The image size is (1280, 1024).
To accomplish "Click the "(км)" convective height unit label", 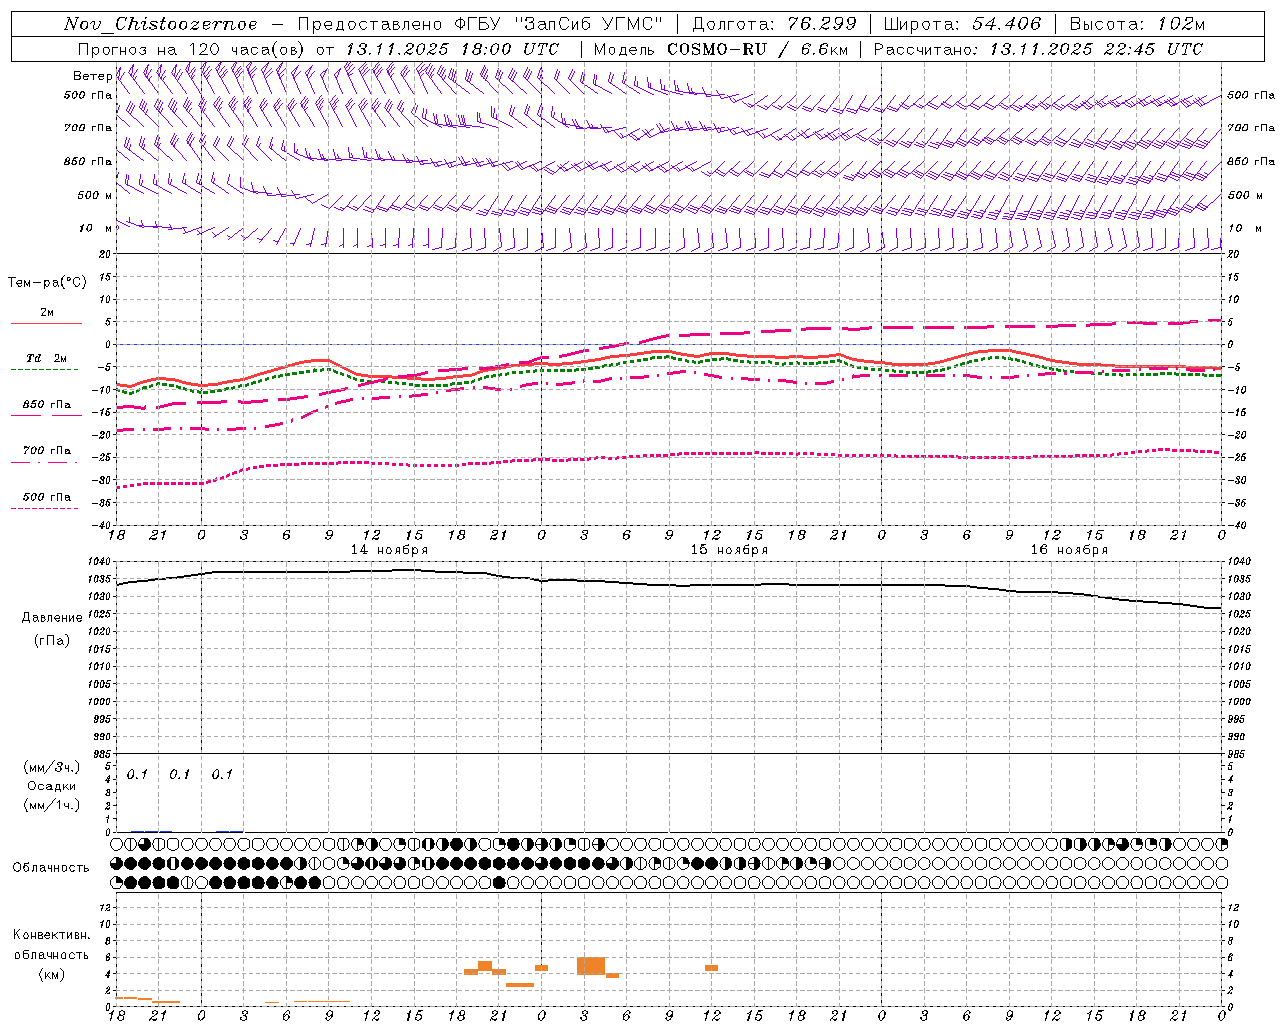I will pyautogui.click(x=52, y=974).
